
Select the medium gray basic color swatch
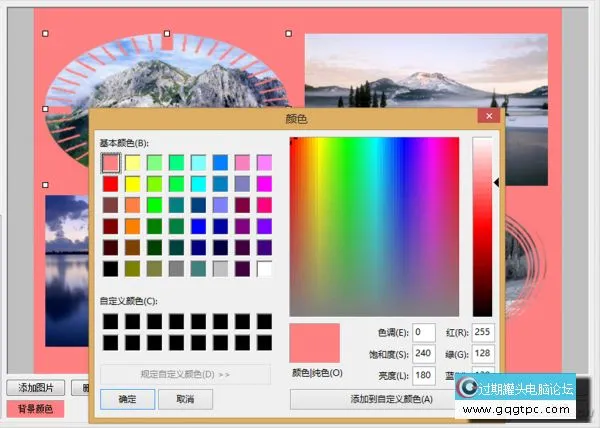coord(177,269)
